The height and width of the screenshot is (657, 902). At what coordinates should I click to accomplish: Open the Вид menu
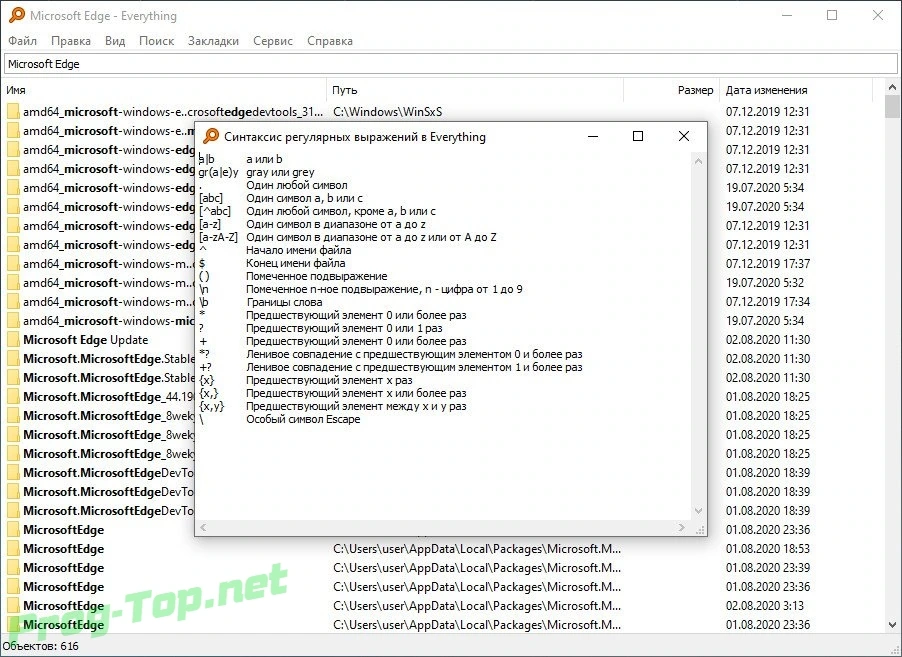coord(115,41)
